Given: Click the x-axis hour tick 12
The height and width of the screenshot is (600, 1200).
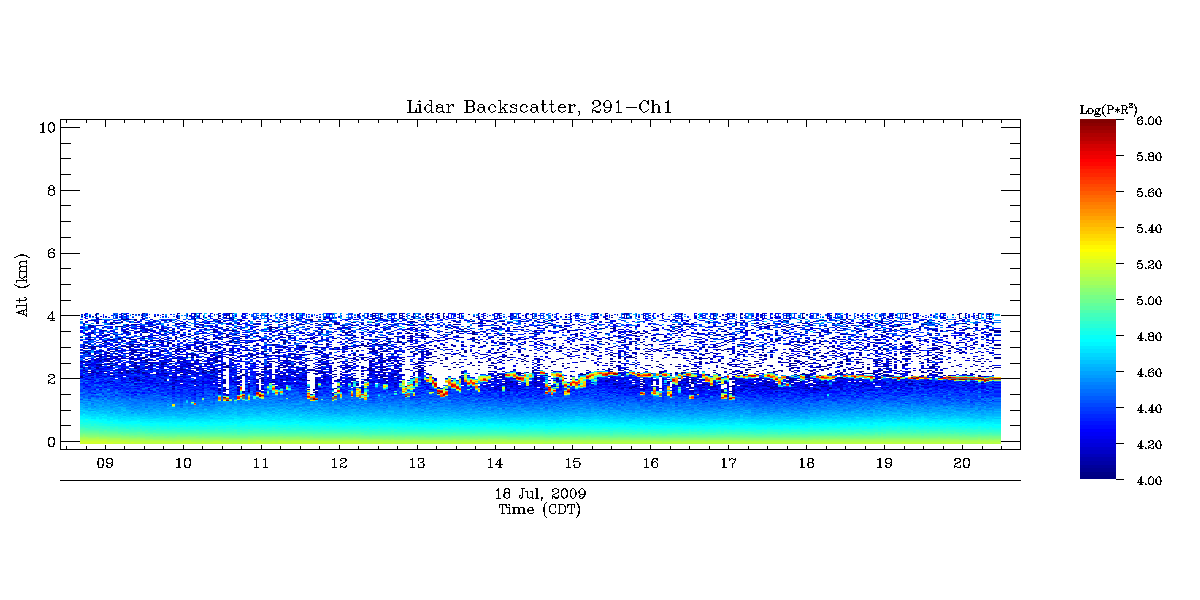Looking at the screenshot, I should click(339, 464).
